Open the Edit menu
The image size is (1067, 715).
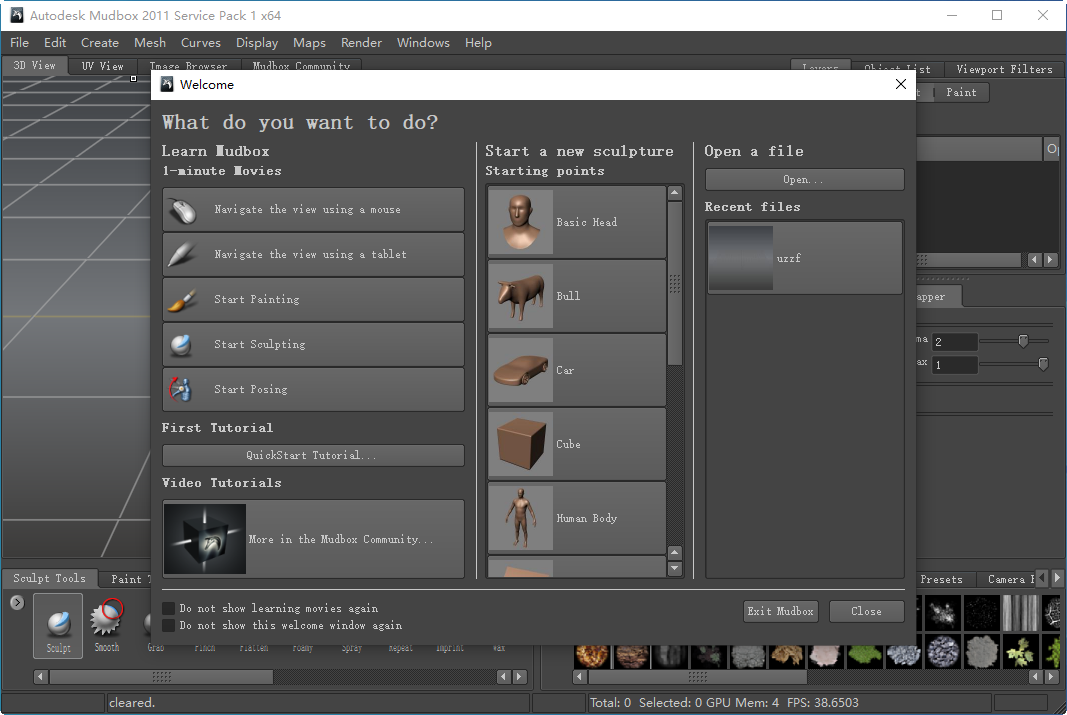55,42
